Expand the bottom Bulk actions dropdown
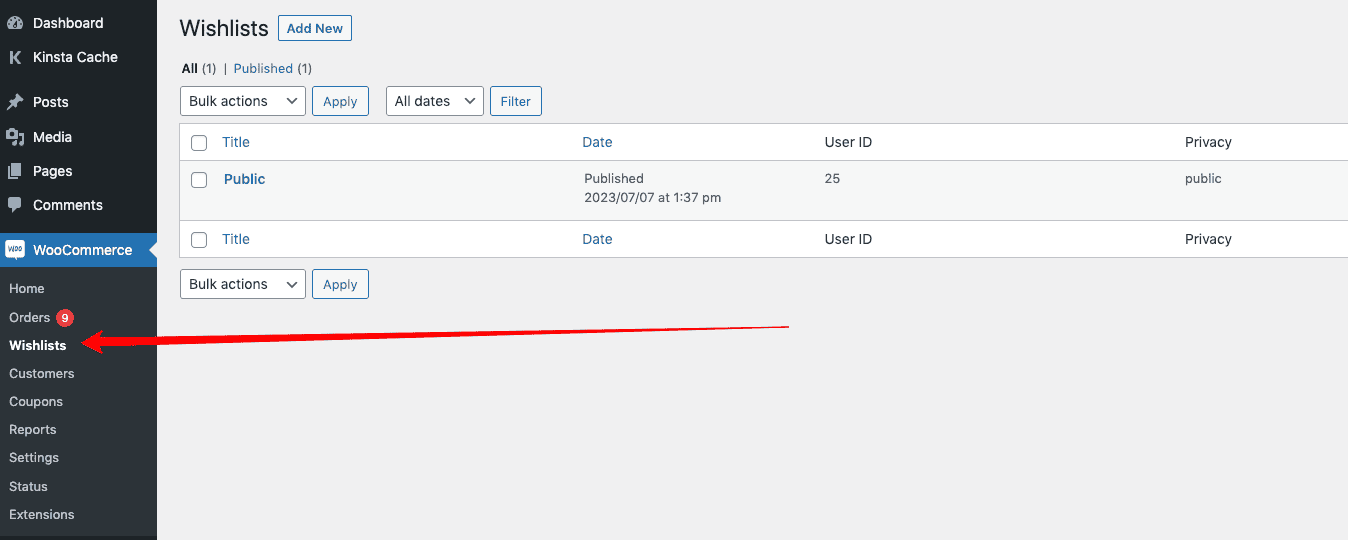Image resolution: width=1348 pixels, height=540 pixels. [243, 284]
